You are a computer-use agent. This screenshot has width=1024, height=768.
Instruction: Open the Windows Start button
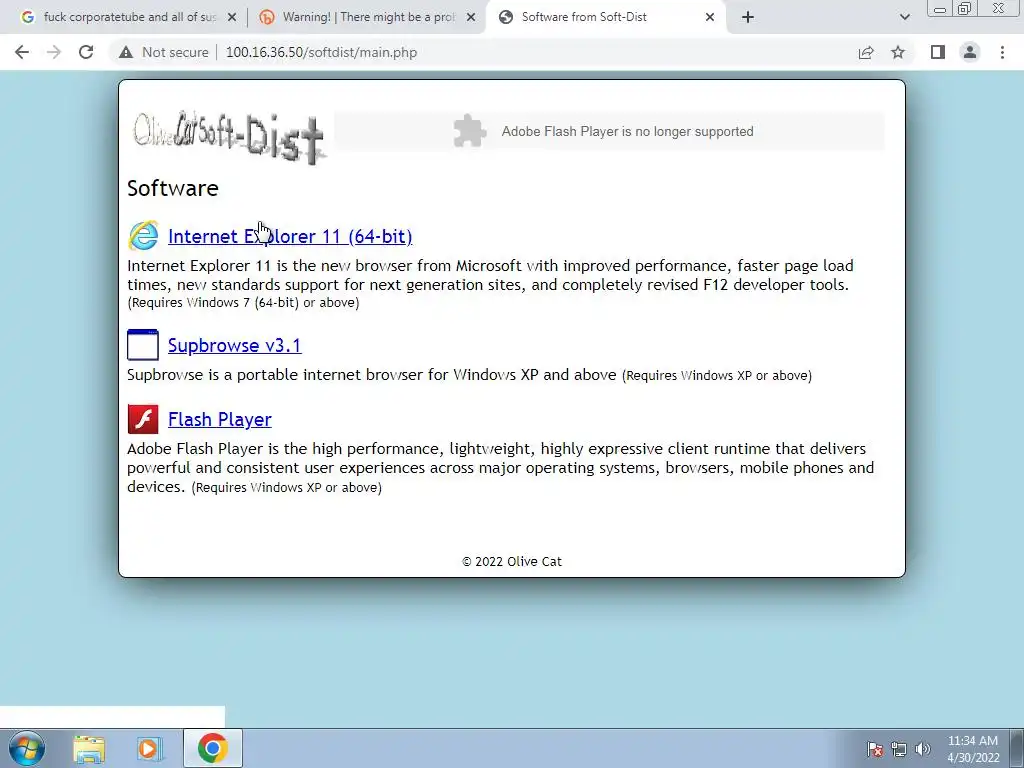[x=27, y=748]
